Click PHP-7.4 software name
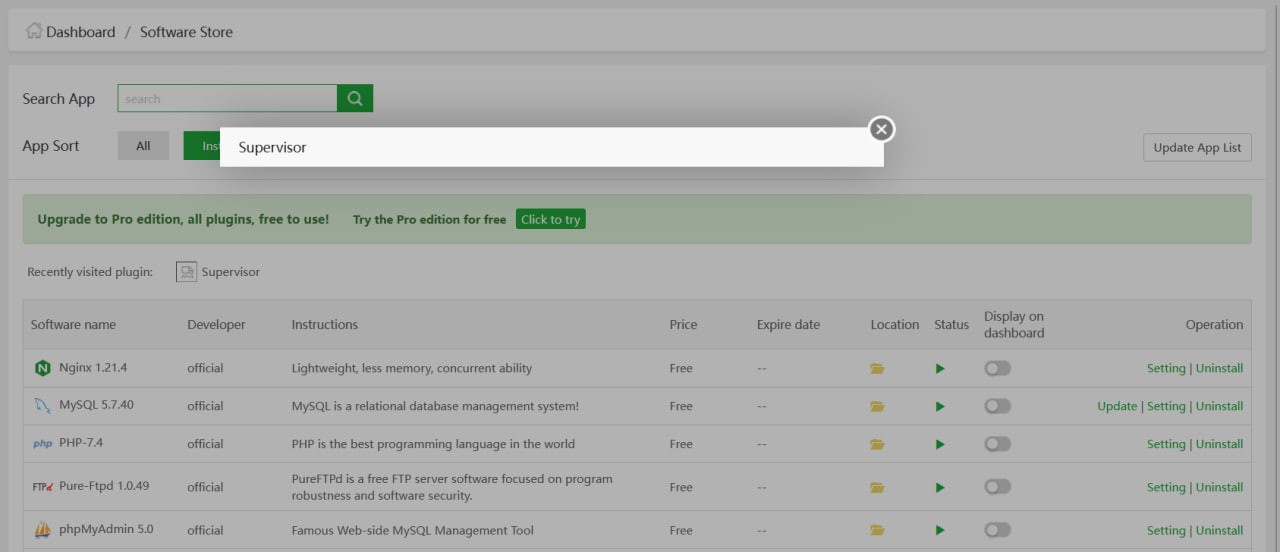1280x552 pixels. 82,443
